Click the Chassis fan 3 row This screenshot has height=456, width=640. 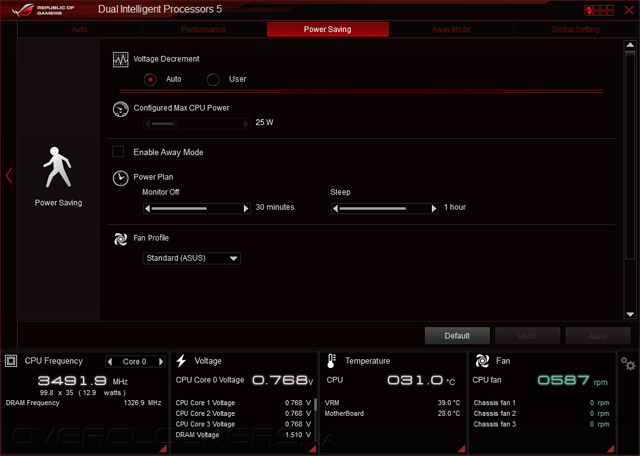click(x=541, y=424)
